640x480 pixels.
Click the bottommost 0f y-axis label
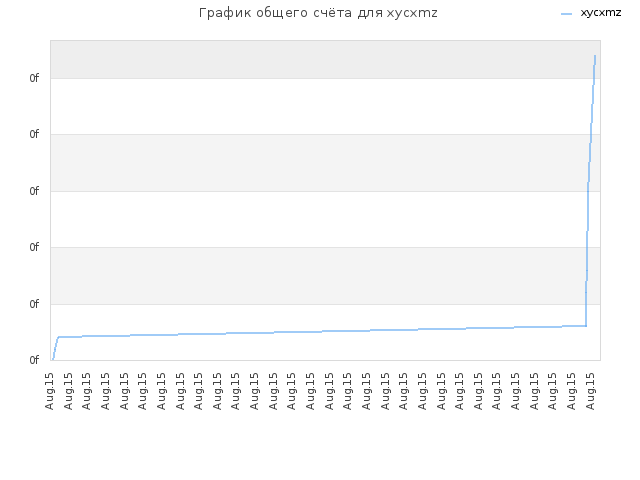coord(34,360)
